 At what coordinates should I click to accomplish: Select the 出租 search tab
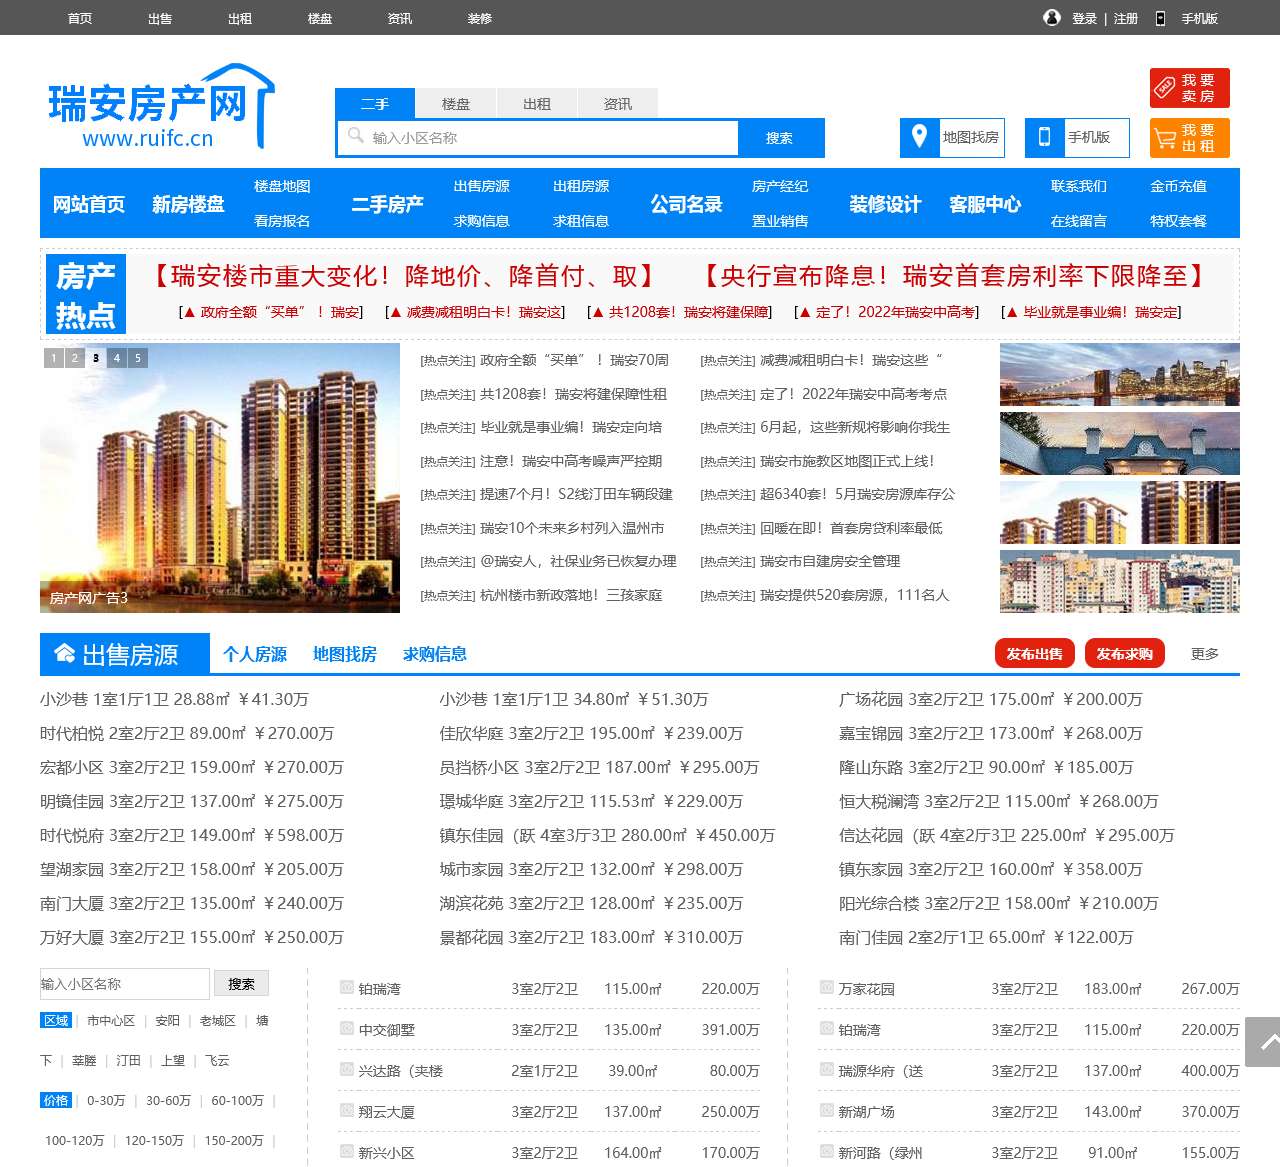[537, 103]
